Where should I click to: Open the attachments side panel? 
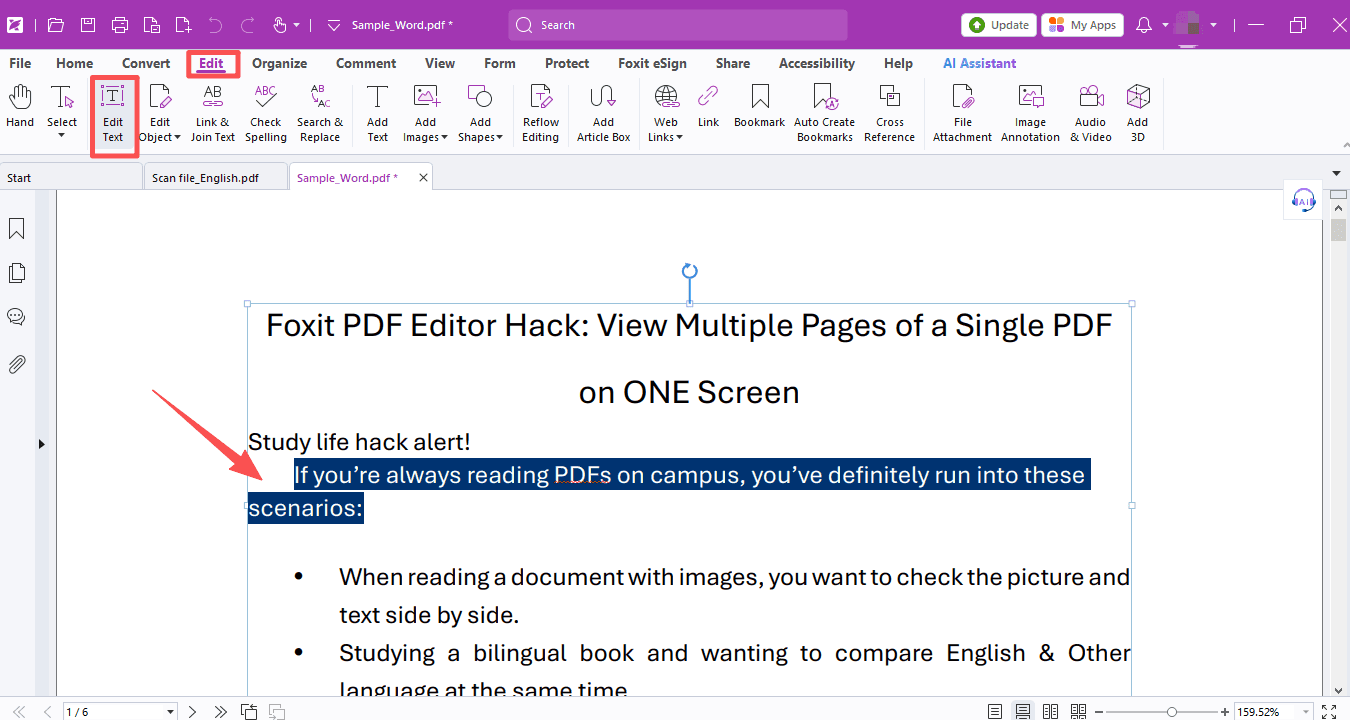[x=17, y=364]
